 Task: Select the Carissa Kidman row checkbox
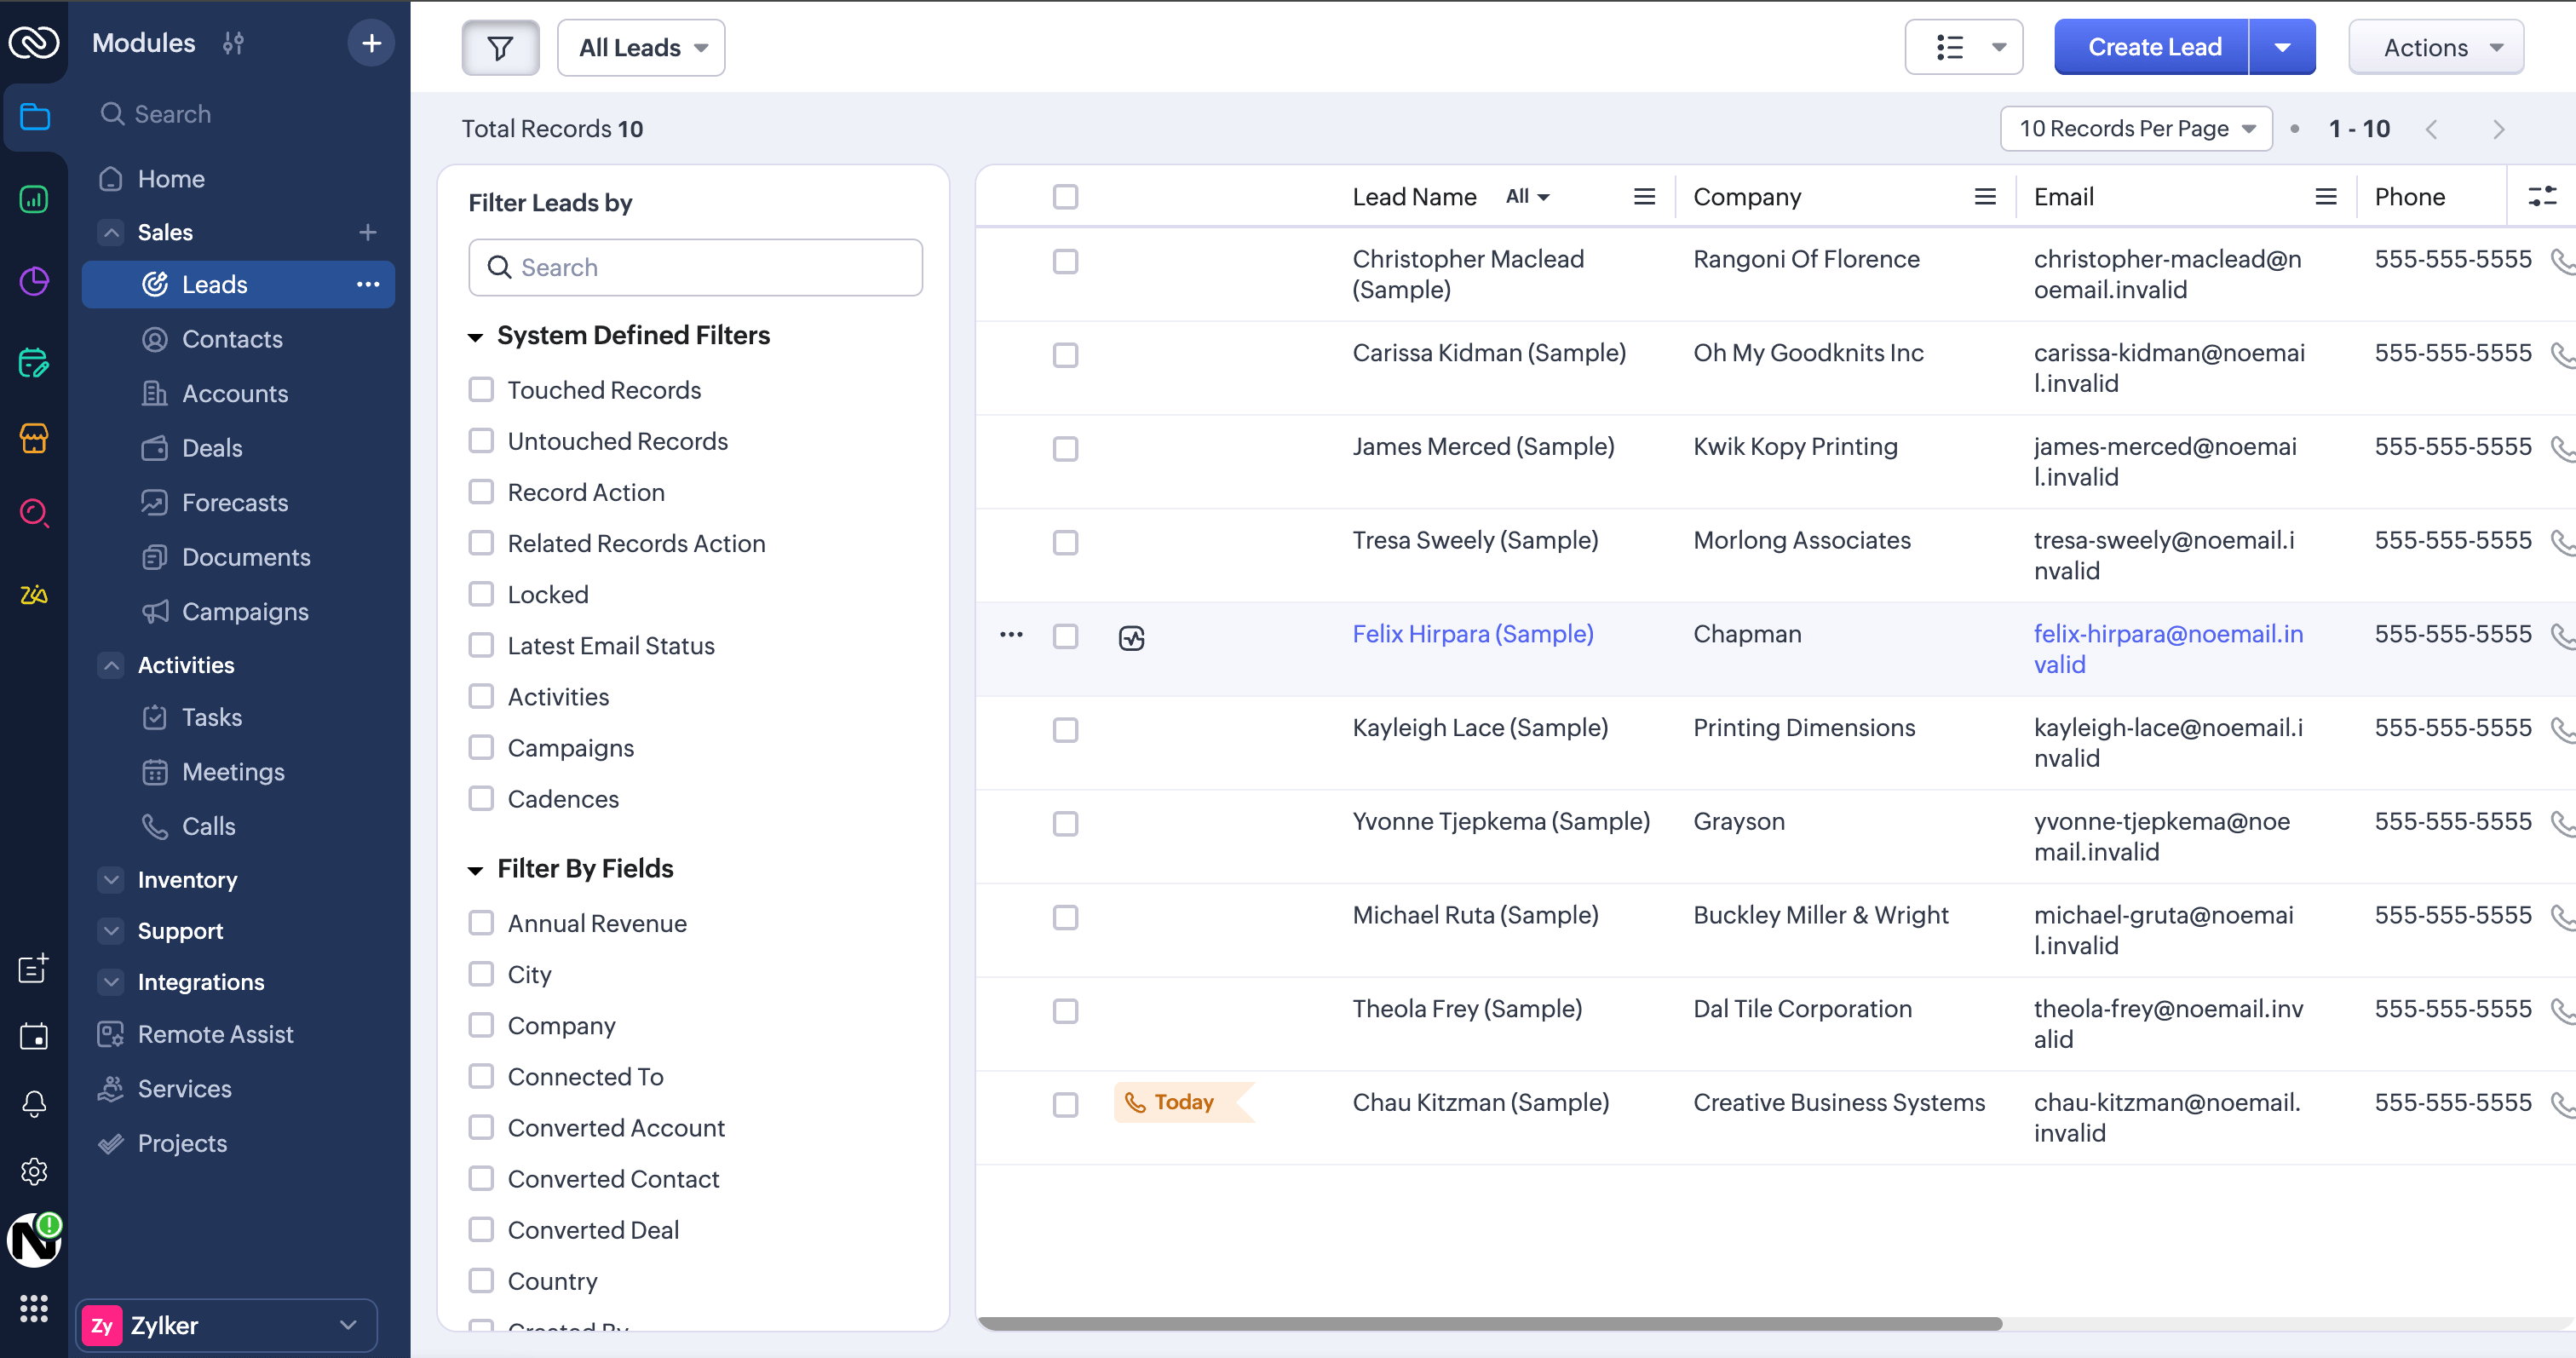pos(1065,355)
